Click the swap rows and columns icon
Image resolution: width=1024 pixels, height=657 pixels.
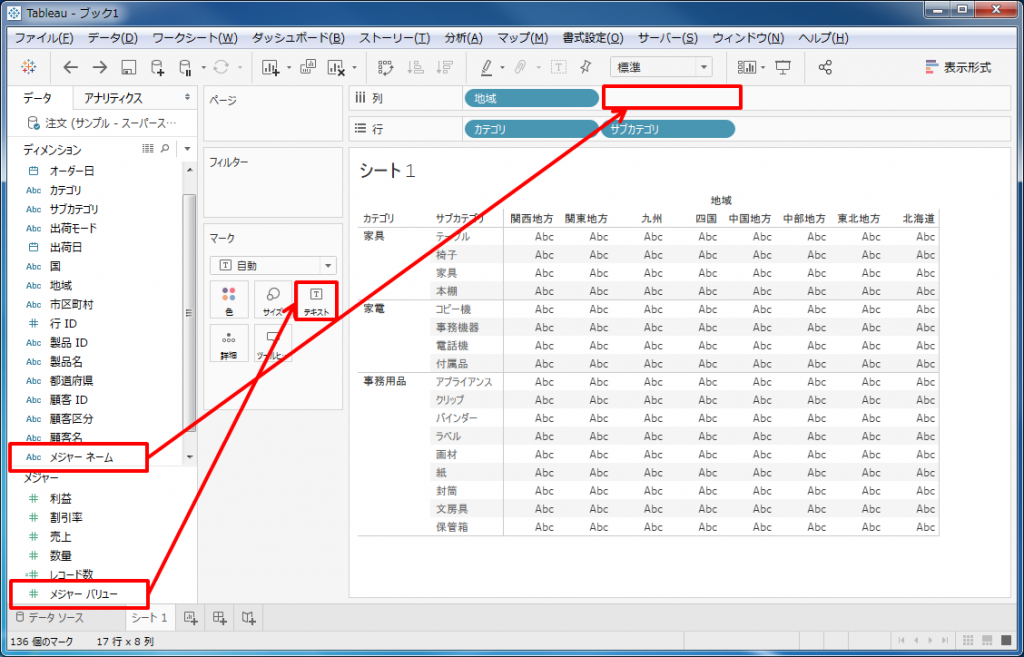pos(385,67)
